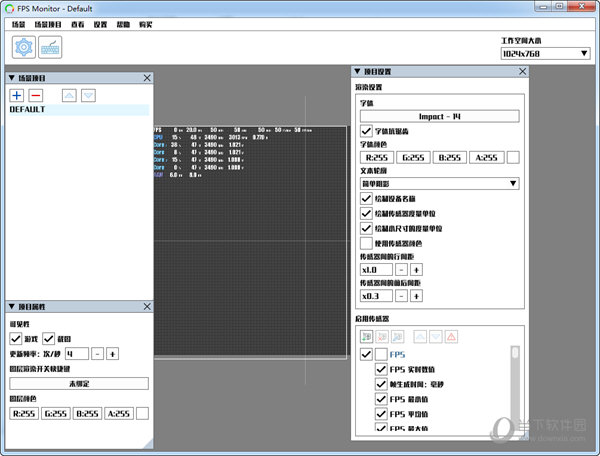Close the item settings panel on the right

(x=523, y=72)
